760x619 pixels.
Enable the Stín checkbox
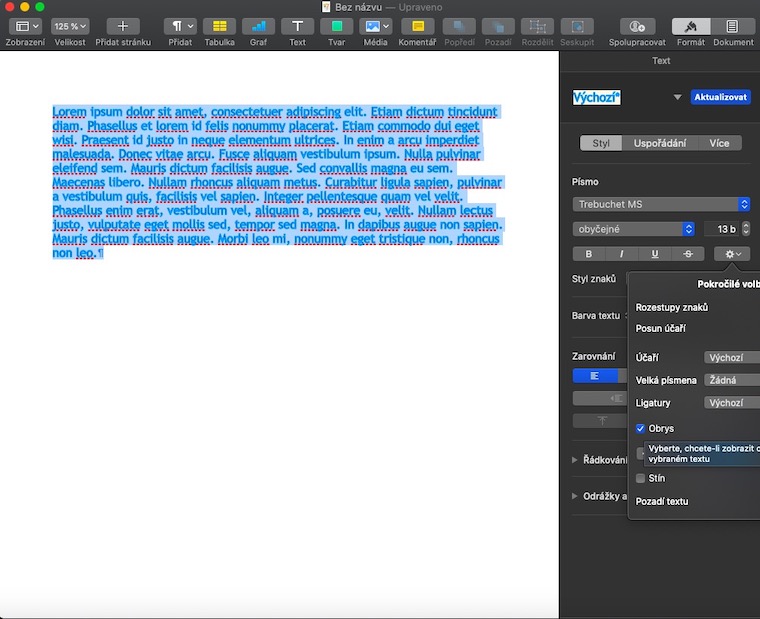(641, 478)
